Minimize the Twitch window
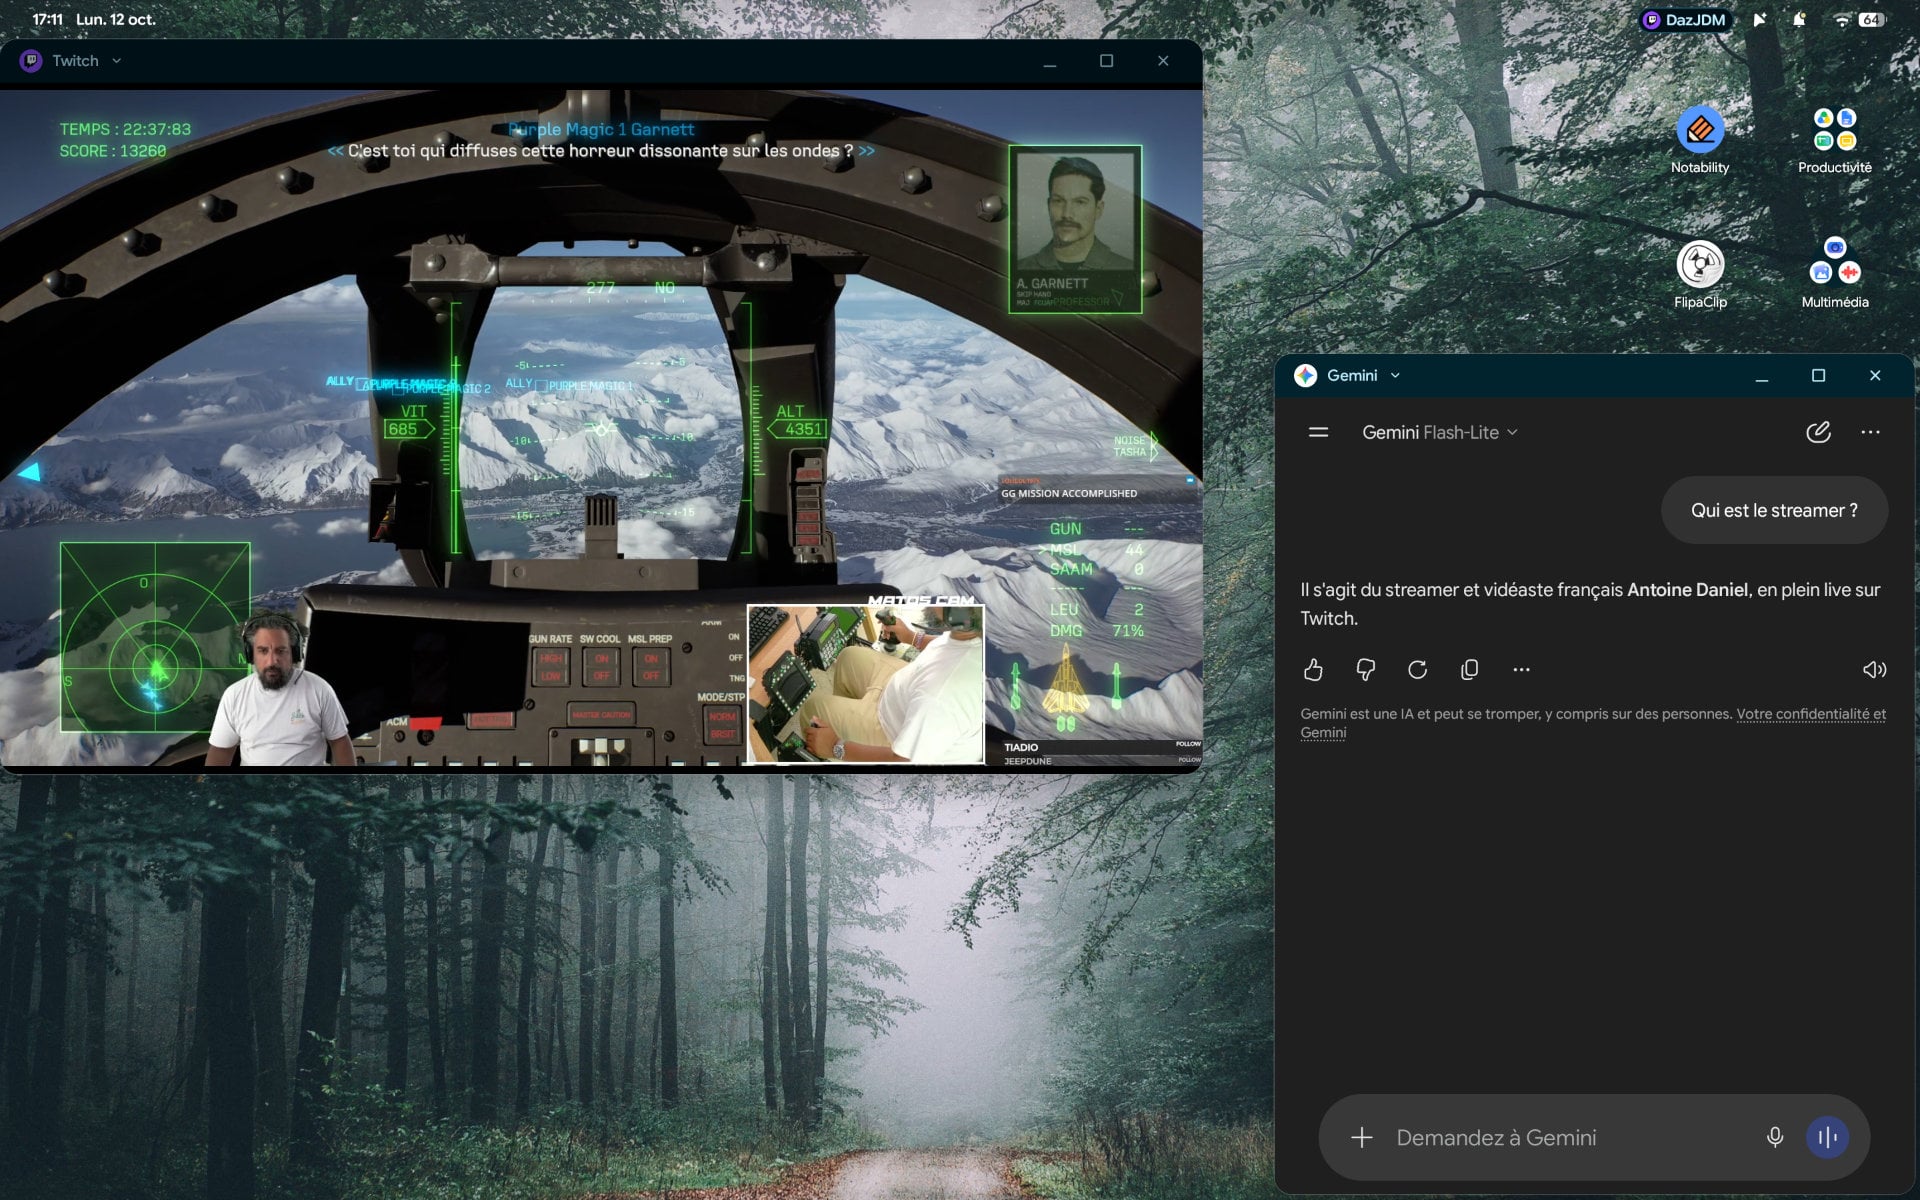Screen dimensions: 1920x1200 click(1049, 61)
